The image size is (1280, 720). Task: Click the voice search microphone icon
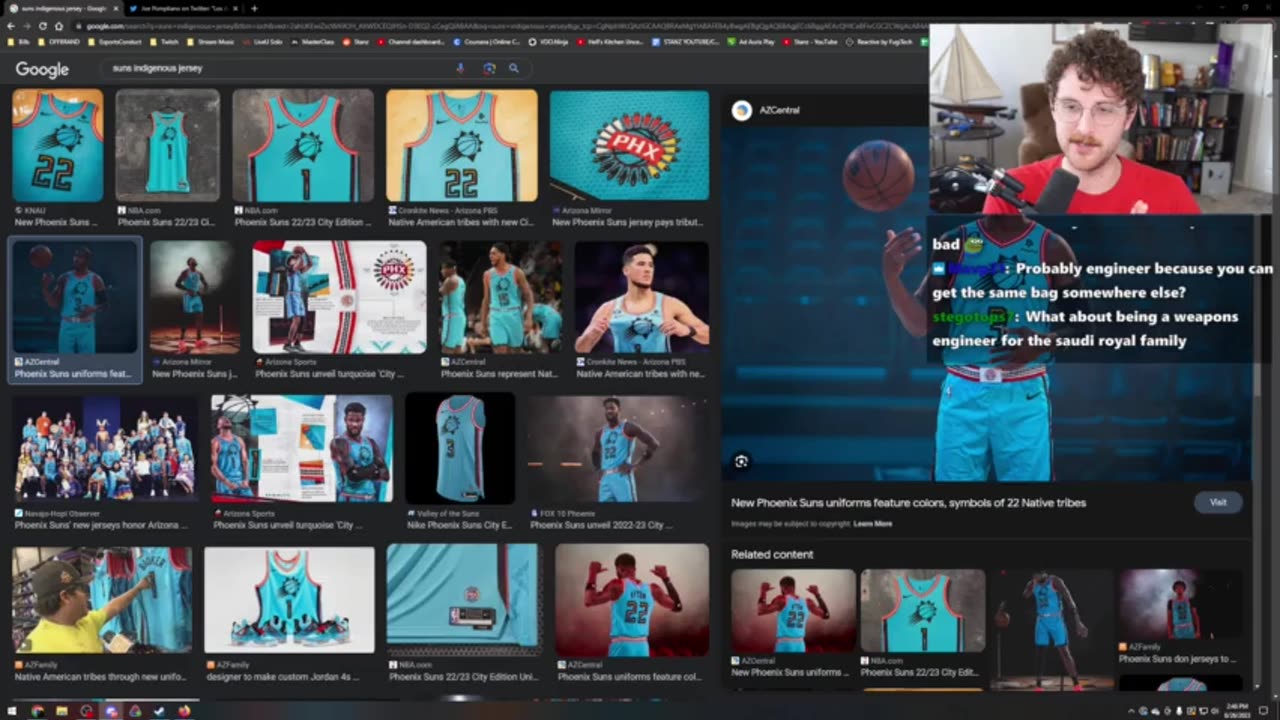click(x=460, y=68)
